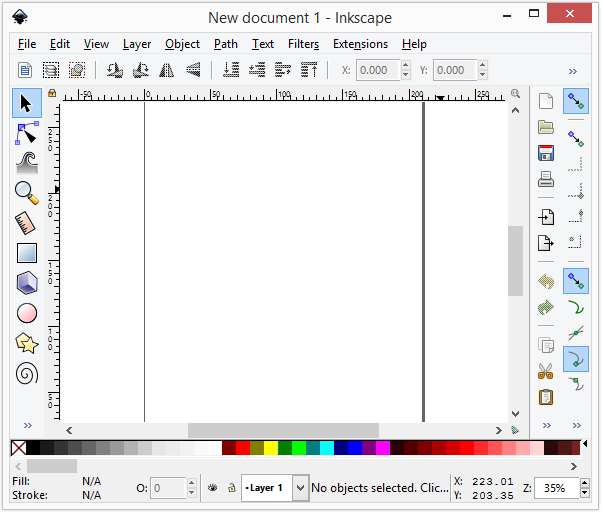Viewport: 604px width, 512px height.
Task: Export document icon
Action: 545,243
